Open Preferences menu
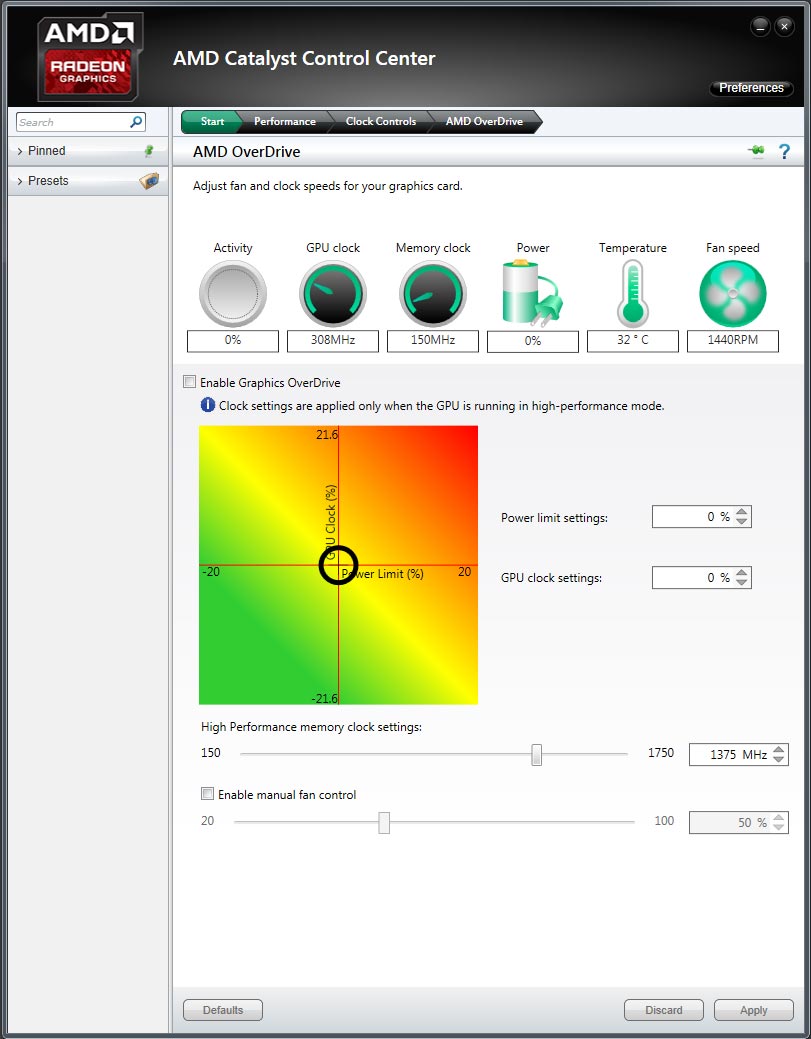This screenshot has height=1039, width=811. click(751, 88)
